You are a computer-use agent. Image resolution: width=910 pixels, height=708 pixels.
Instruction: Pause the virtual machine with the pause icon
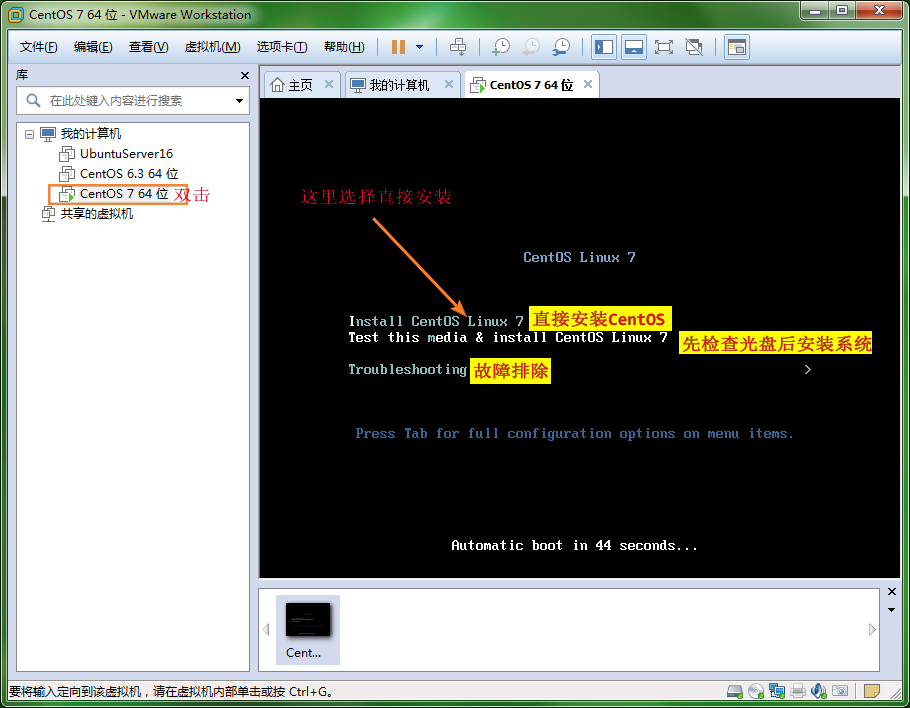[398, 47]
